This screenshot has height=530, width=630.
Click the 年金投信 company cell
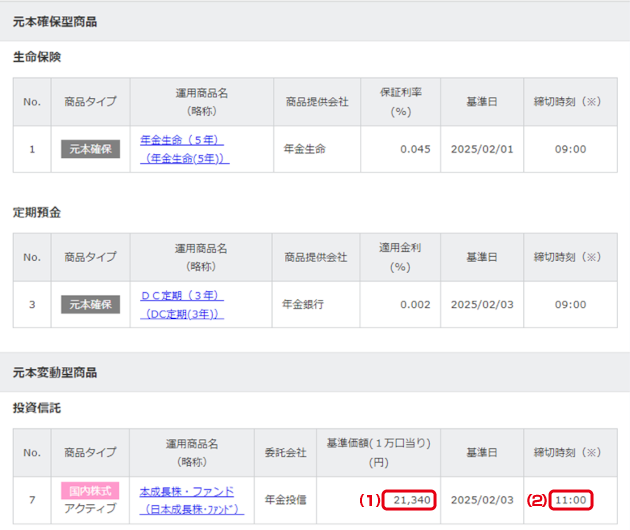click(285, 499)
